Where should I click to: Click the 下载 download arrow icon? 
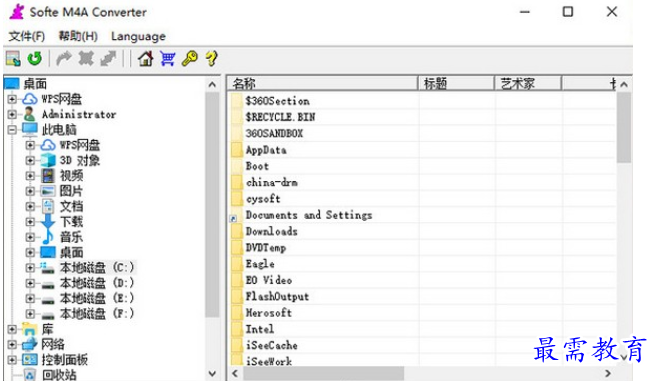[48, 221]
